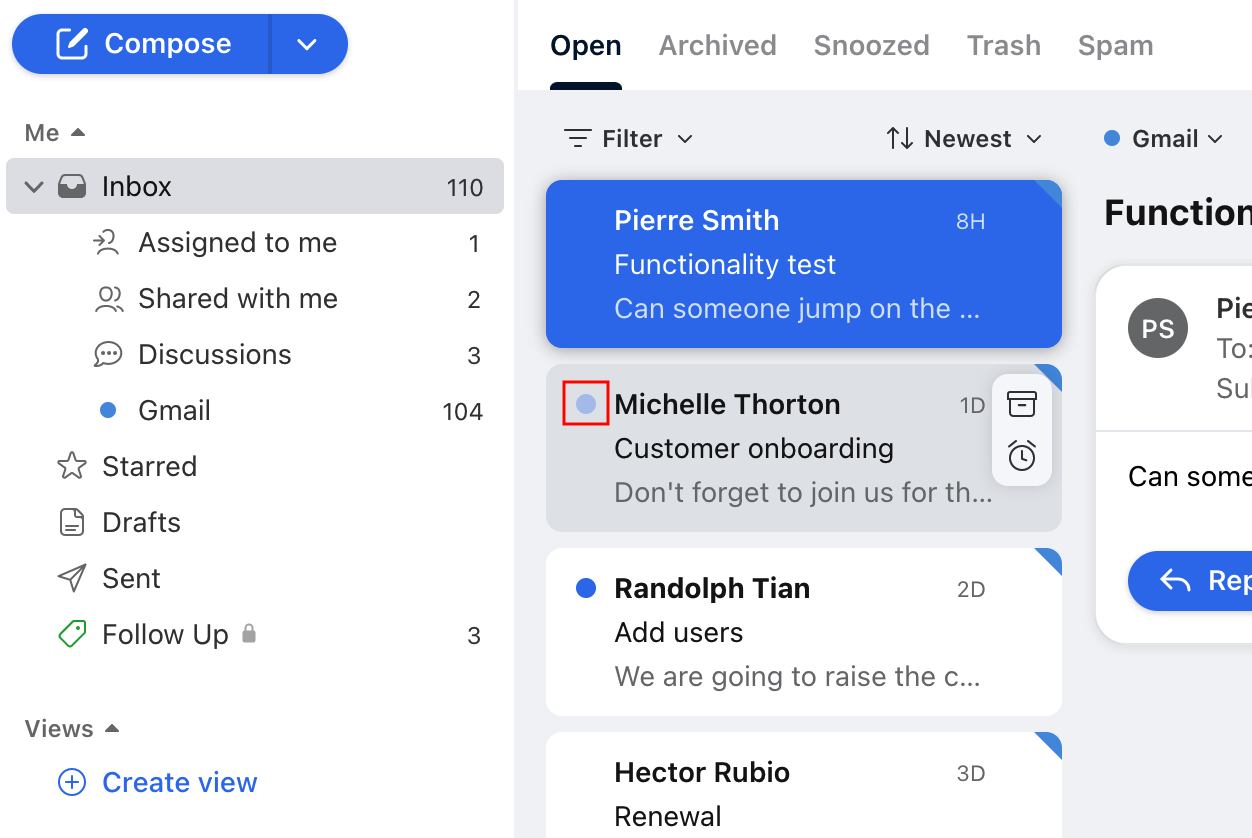
Task: Click the Shared with me icon
Action: (109, 297)
